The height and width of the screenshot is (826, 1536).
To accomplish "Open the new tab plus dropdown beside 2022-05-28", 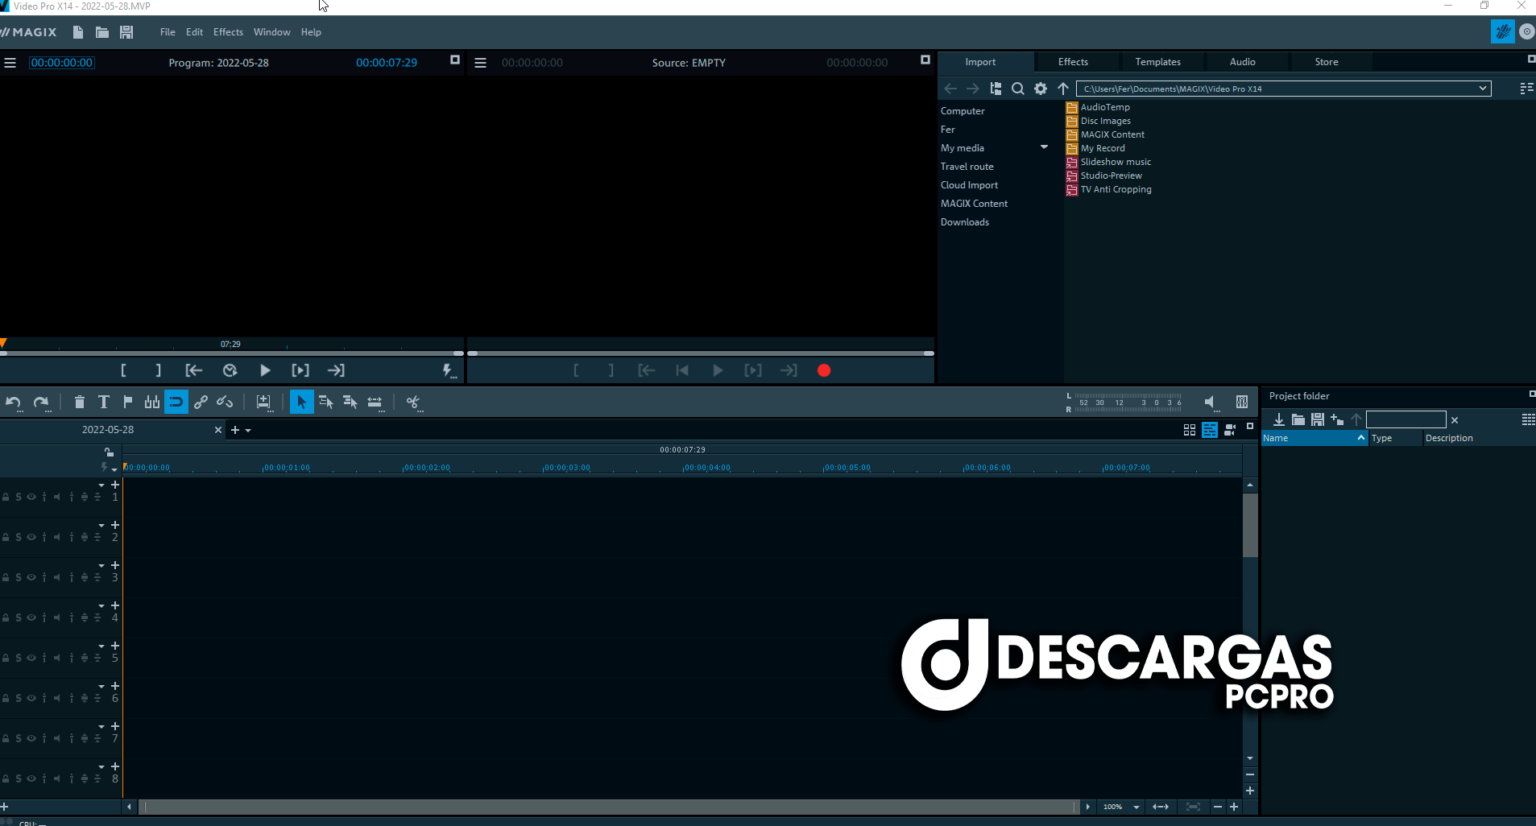I will tap(240, 429).
